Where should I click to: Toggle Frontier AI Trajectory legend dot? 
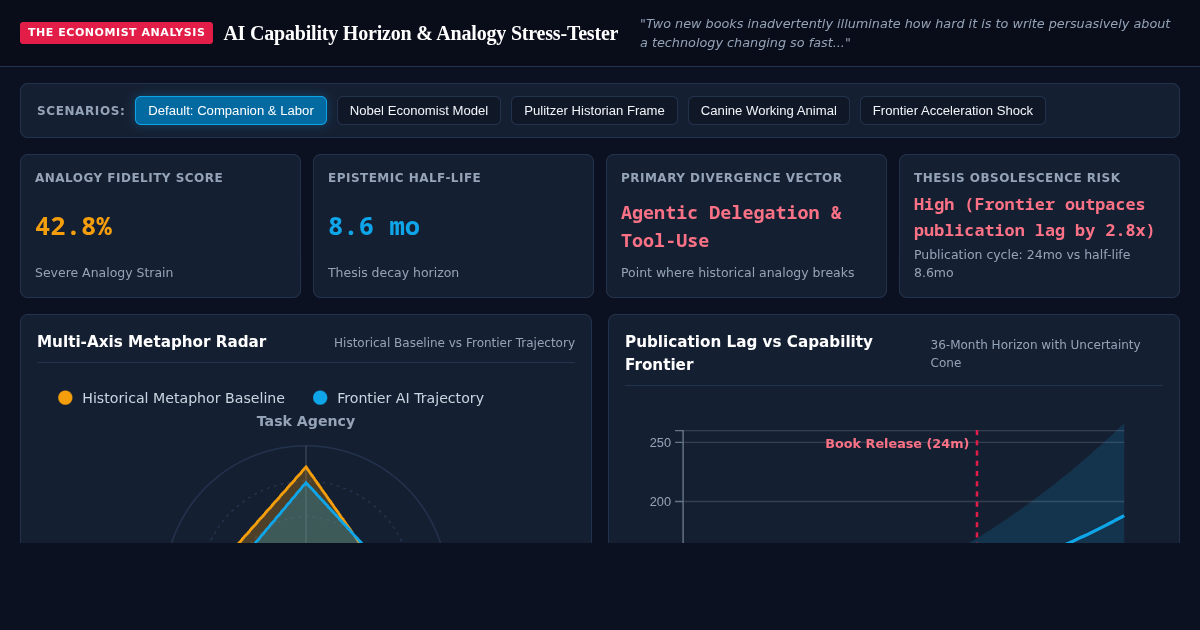point(320,398)
